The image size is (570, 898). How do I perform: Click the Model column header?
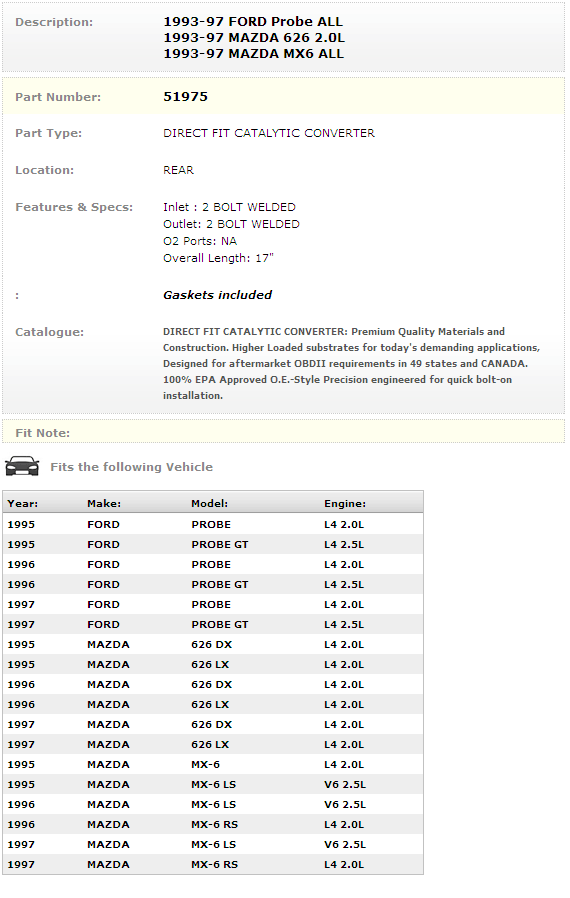209,503
